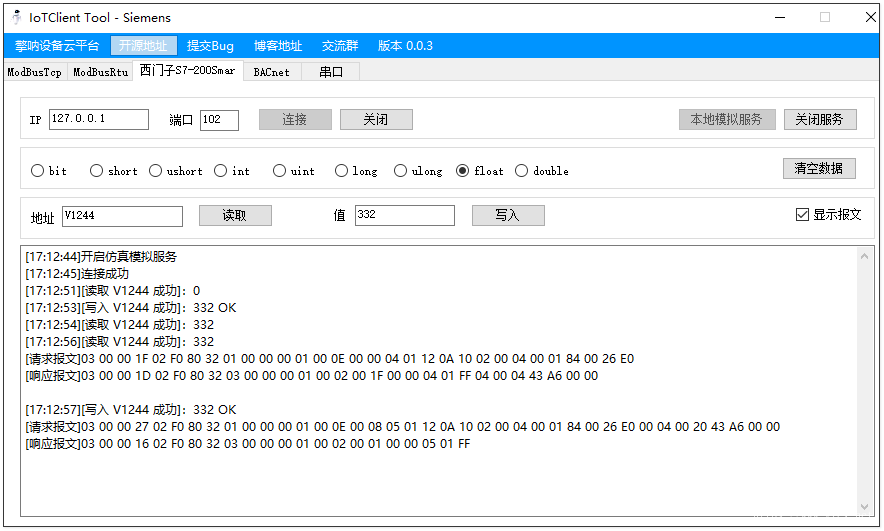884x531 pixels.
Task: Click log line 连接成功
Action: 77,274
